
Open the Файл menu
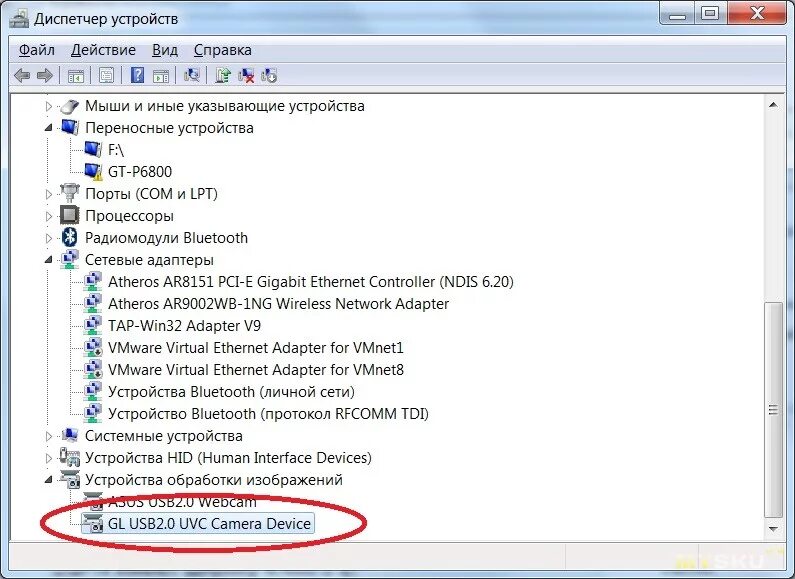pyautogui.click(x=37, y=50)
